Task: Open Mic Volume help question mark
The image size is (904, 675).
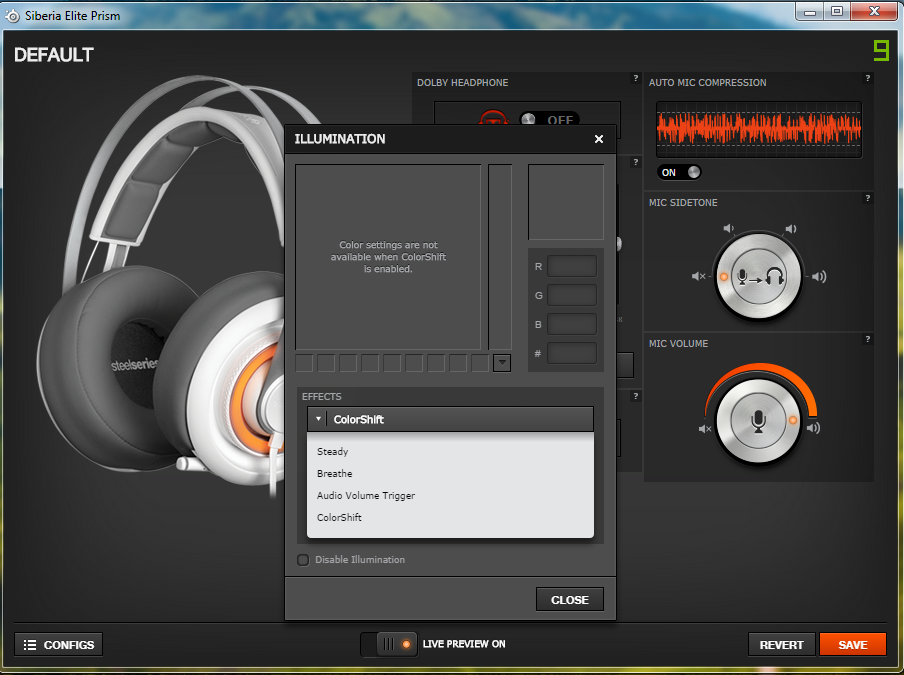Action: pos(867,340)
